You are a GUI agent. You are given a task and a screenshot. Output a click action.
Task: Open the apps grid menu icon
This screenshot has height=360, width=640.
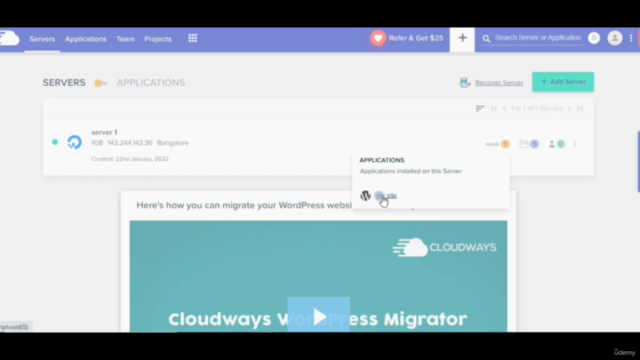coord(193,38)
